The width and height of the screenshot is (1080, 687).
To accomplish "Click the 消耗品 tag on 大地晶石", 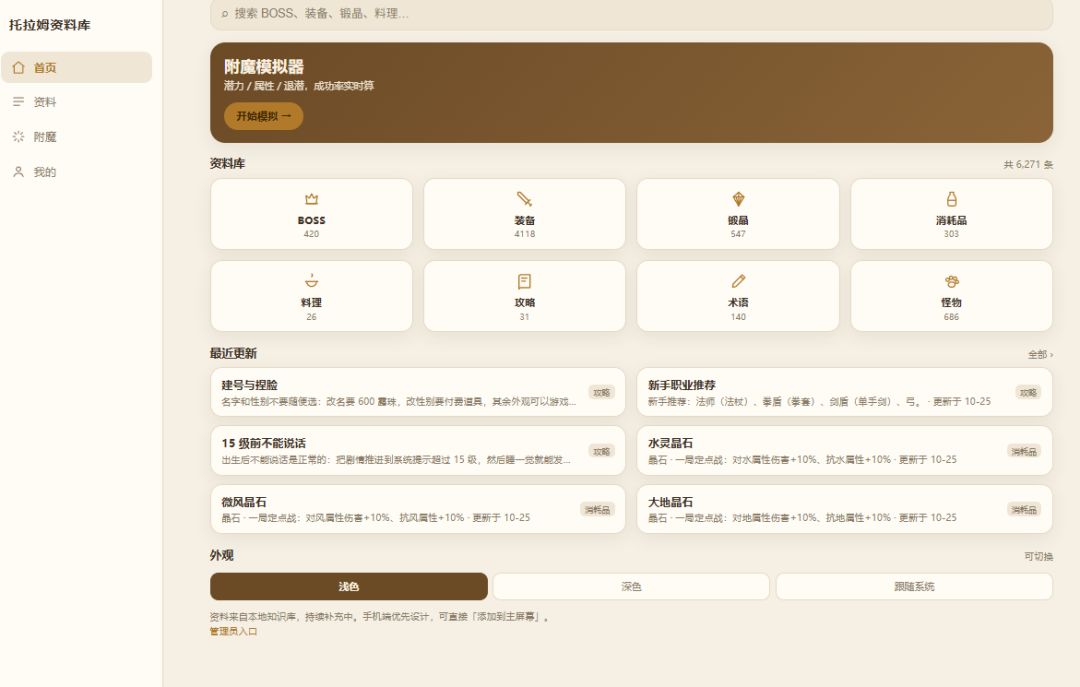I will tap(1024, 510).
